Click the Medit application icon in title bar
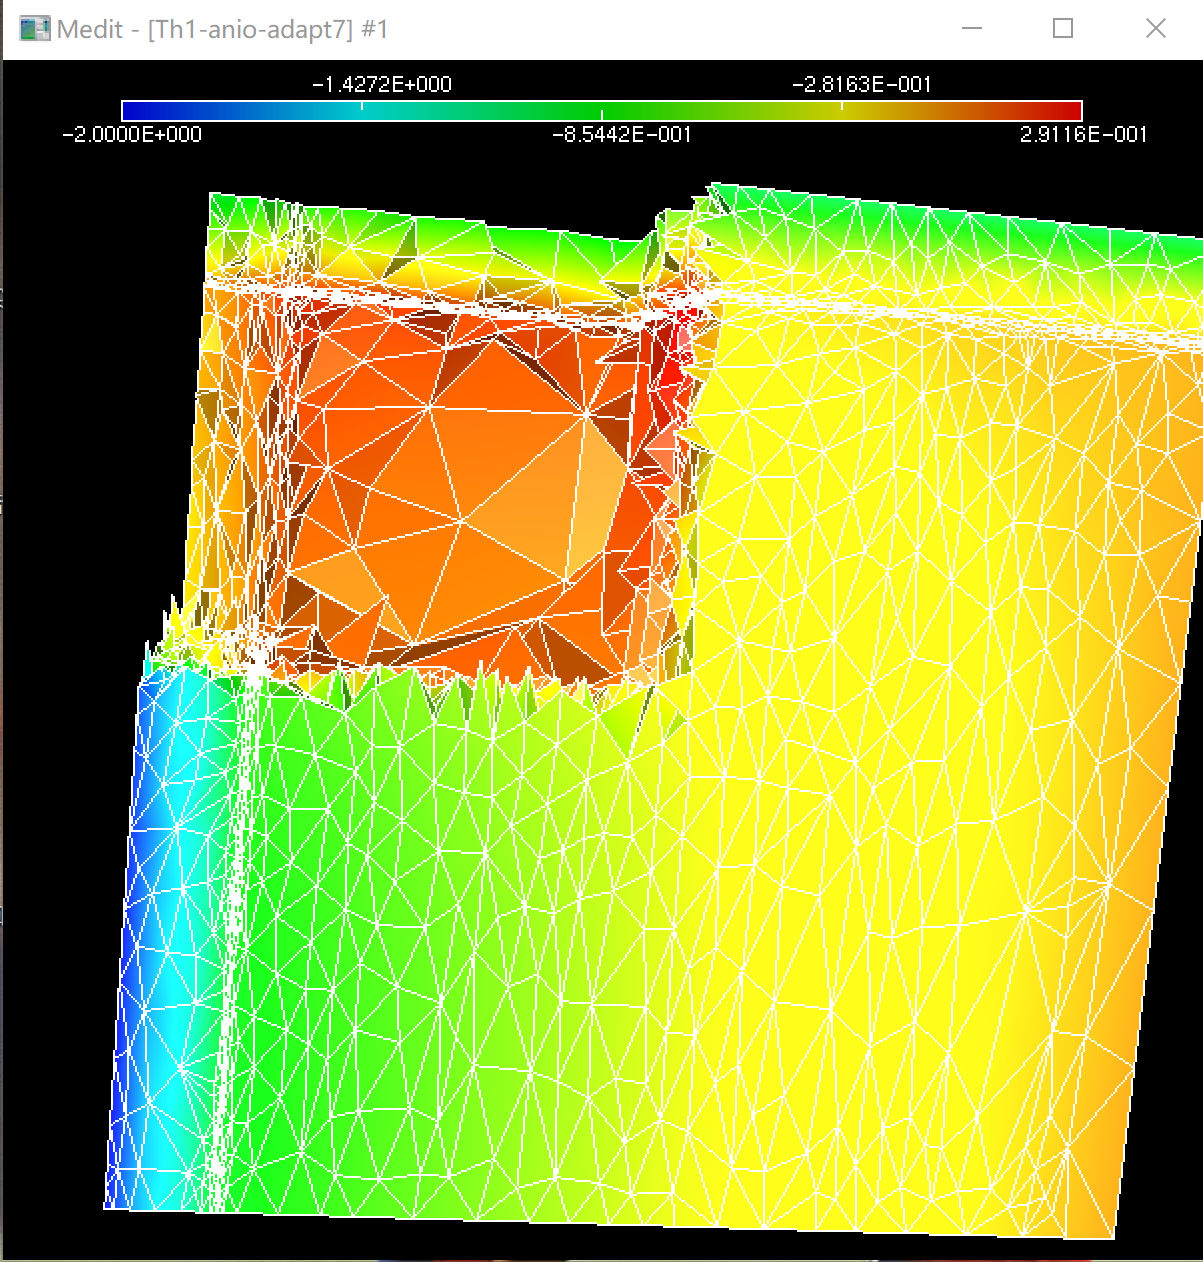This screenshot has width=1203, height=1262. click(35, 29)
